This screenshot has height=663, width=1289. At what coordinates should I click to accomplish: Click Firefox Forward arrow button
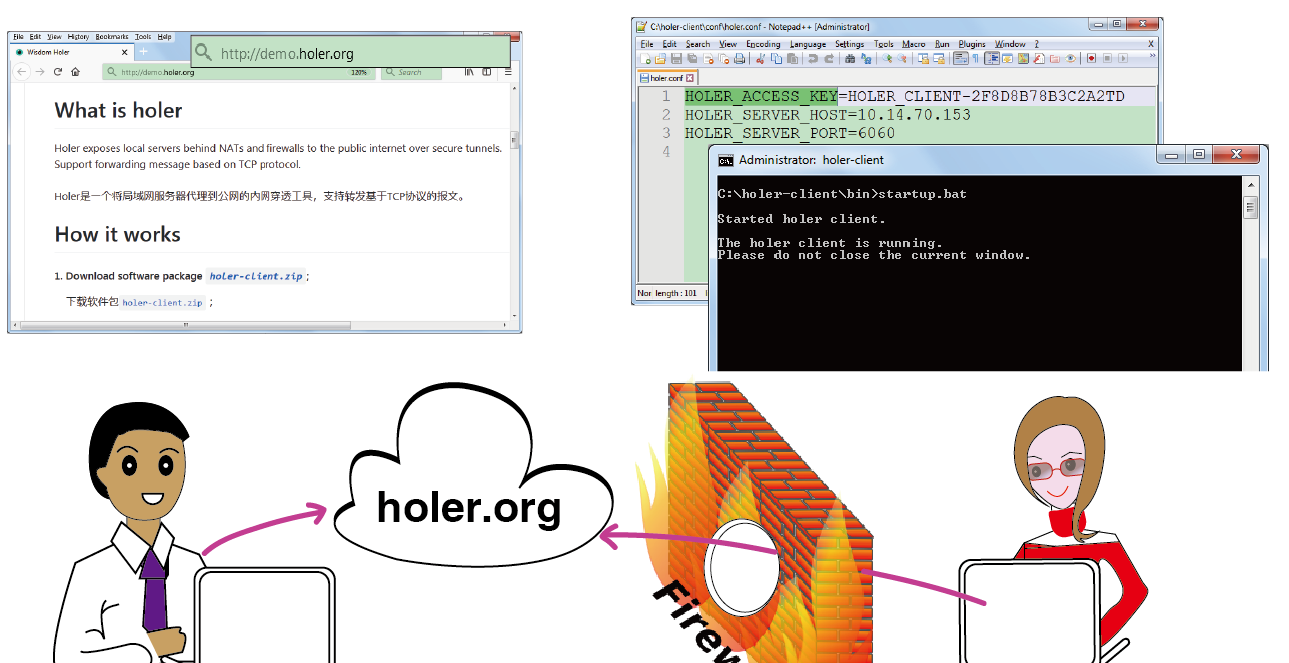40,72
